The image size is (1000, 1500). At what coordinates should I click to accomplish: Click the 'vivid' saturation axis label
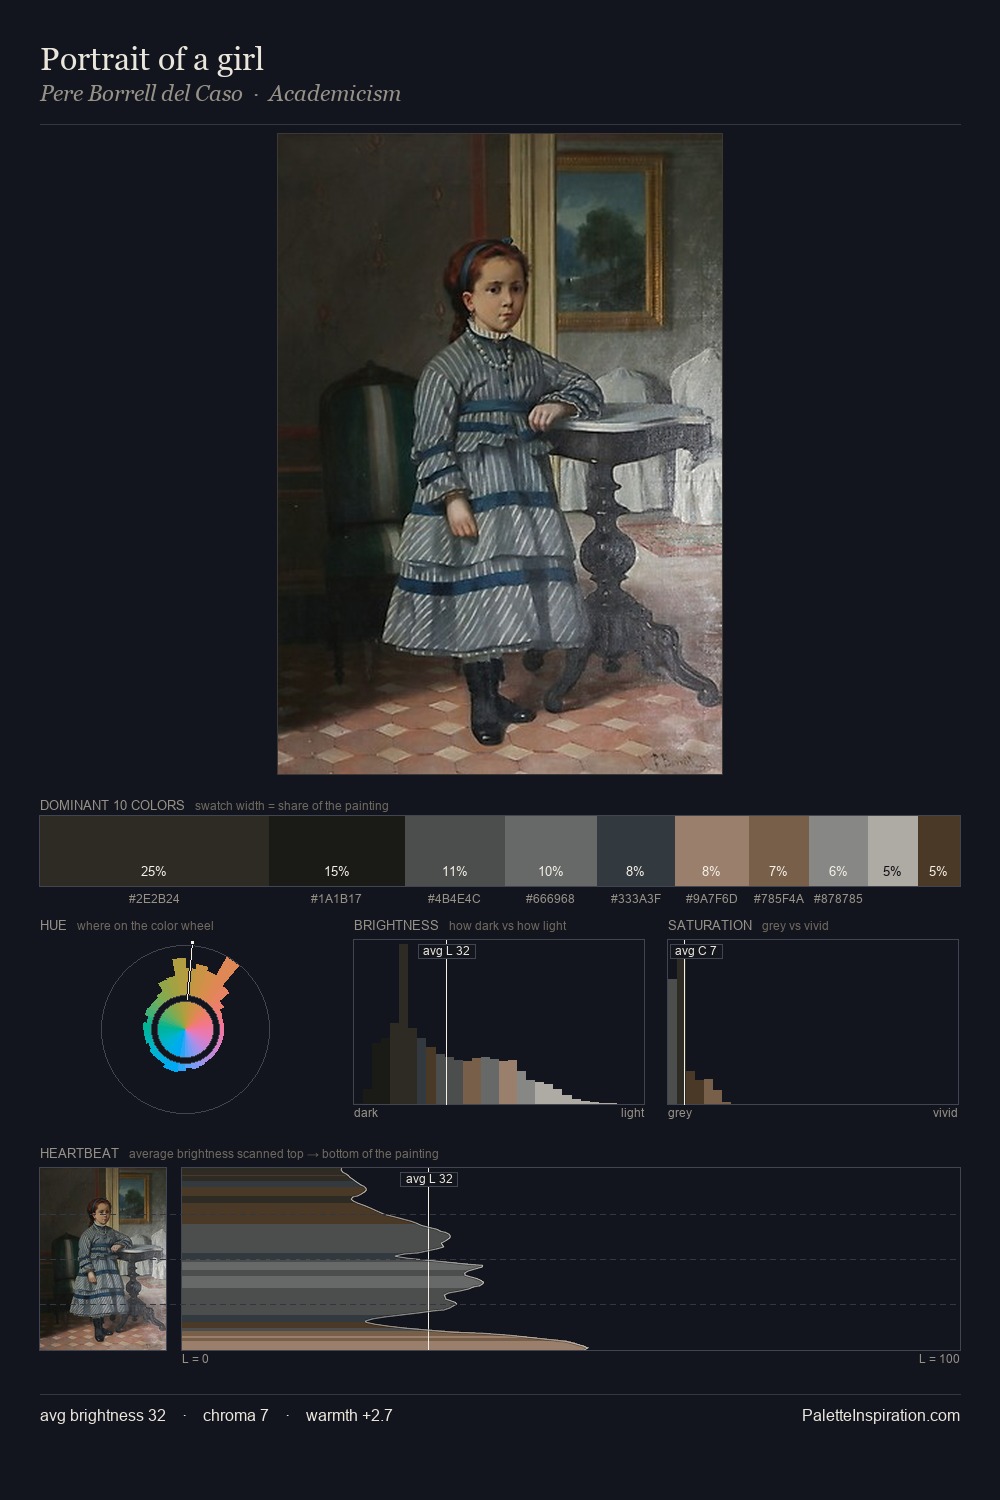pyautogui.click(x=945, y=1113)
